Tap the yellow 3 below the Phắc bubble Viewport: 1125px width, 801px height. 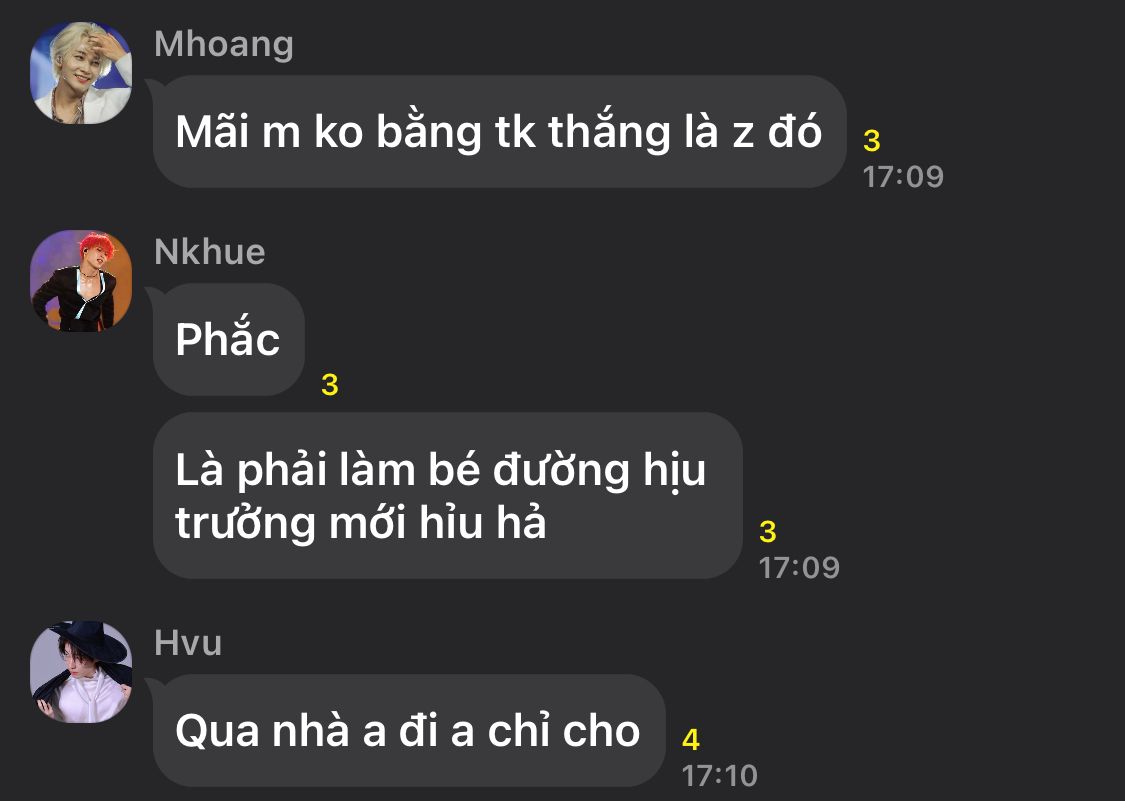(x=329, y=385)
